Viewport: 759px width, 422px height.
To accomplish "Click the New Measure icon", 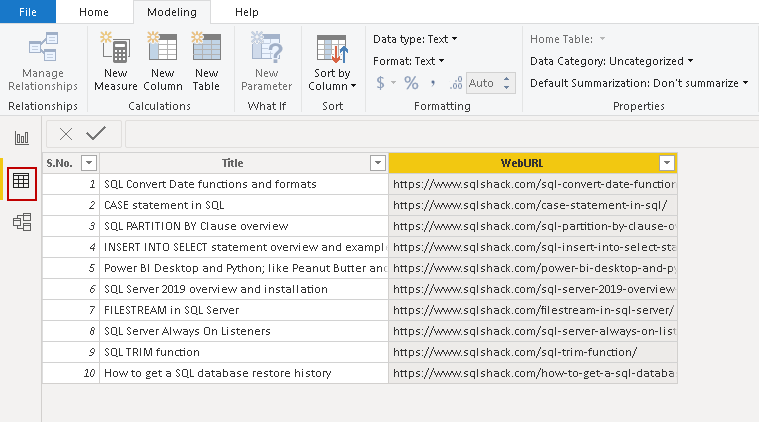I will coord(115,48).
